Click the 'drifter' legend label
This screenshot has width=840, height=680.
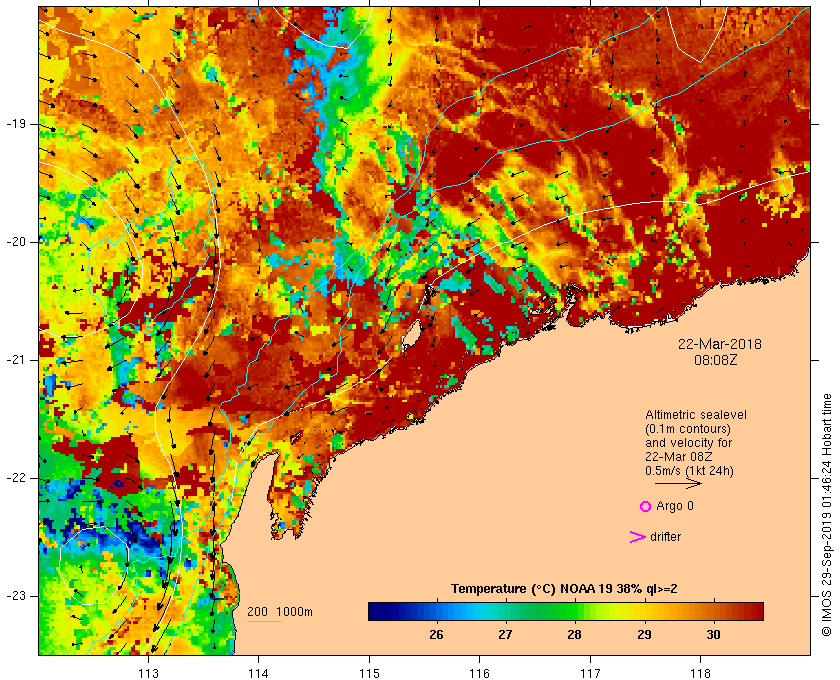(x=665, y=537)
